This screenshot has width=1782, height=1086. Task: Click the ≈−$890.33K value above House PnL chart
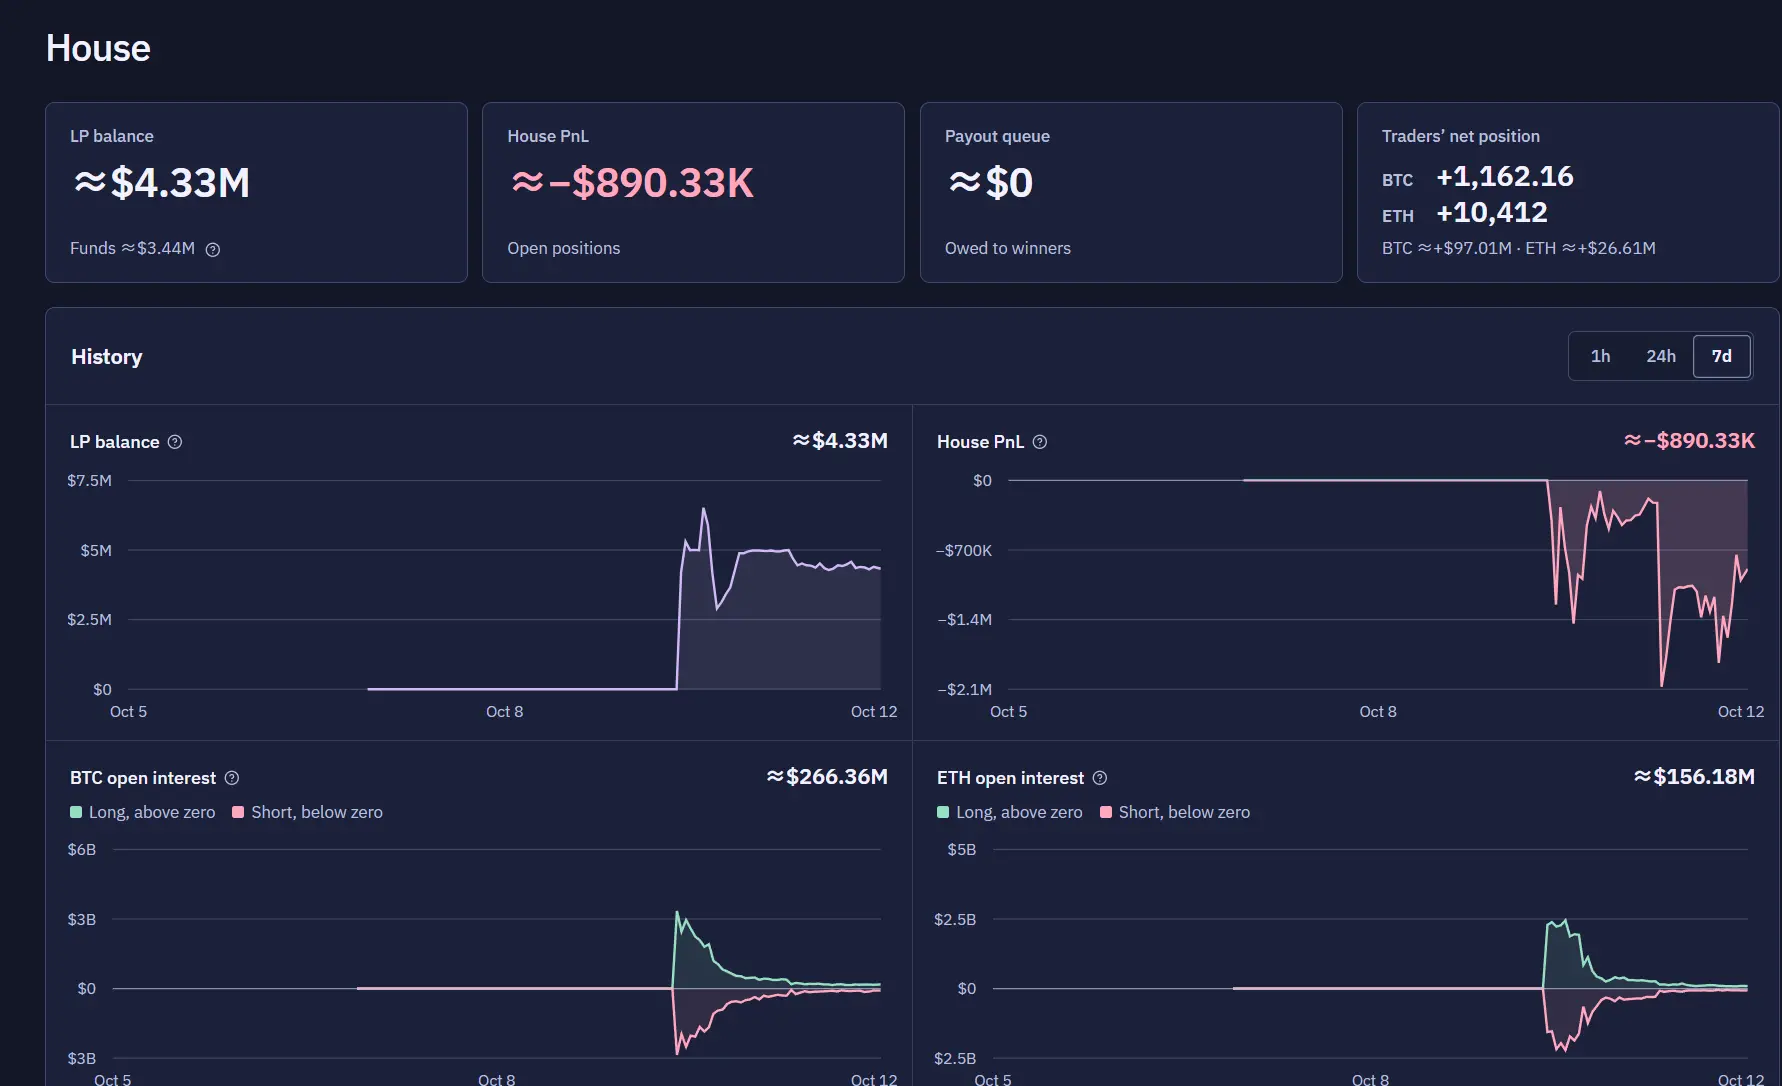pyautogui.click(x=1689, y=441)
